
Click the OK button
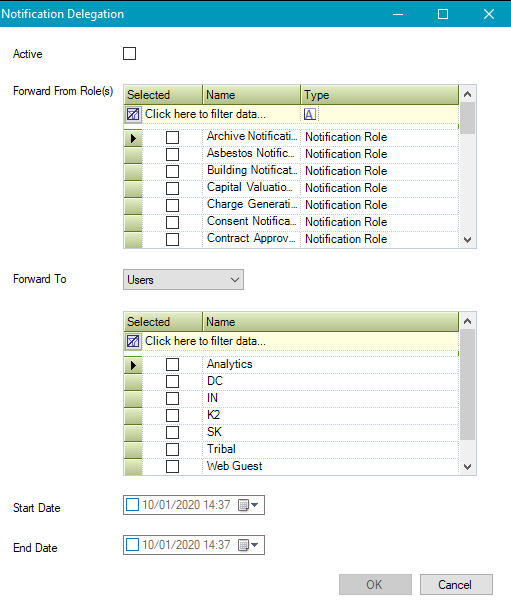click(375, 585)
